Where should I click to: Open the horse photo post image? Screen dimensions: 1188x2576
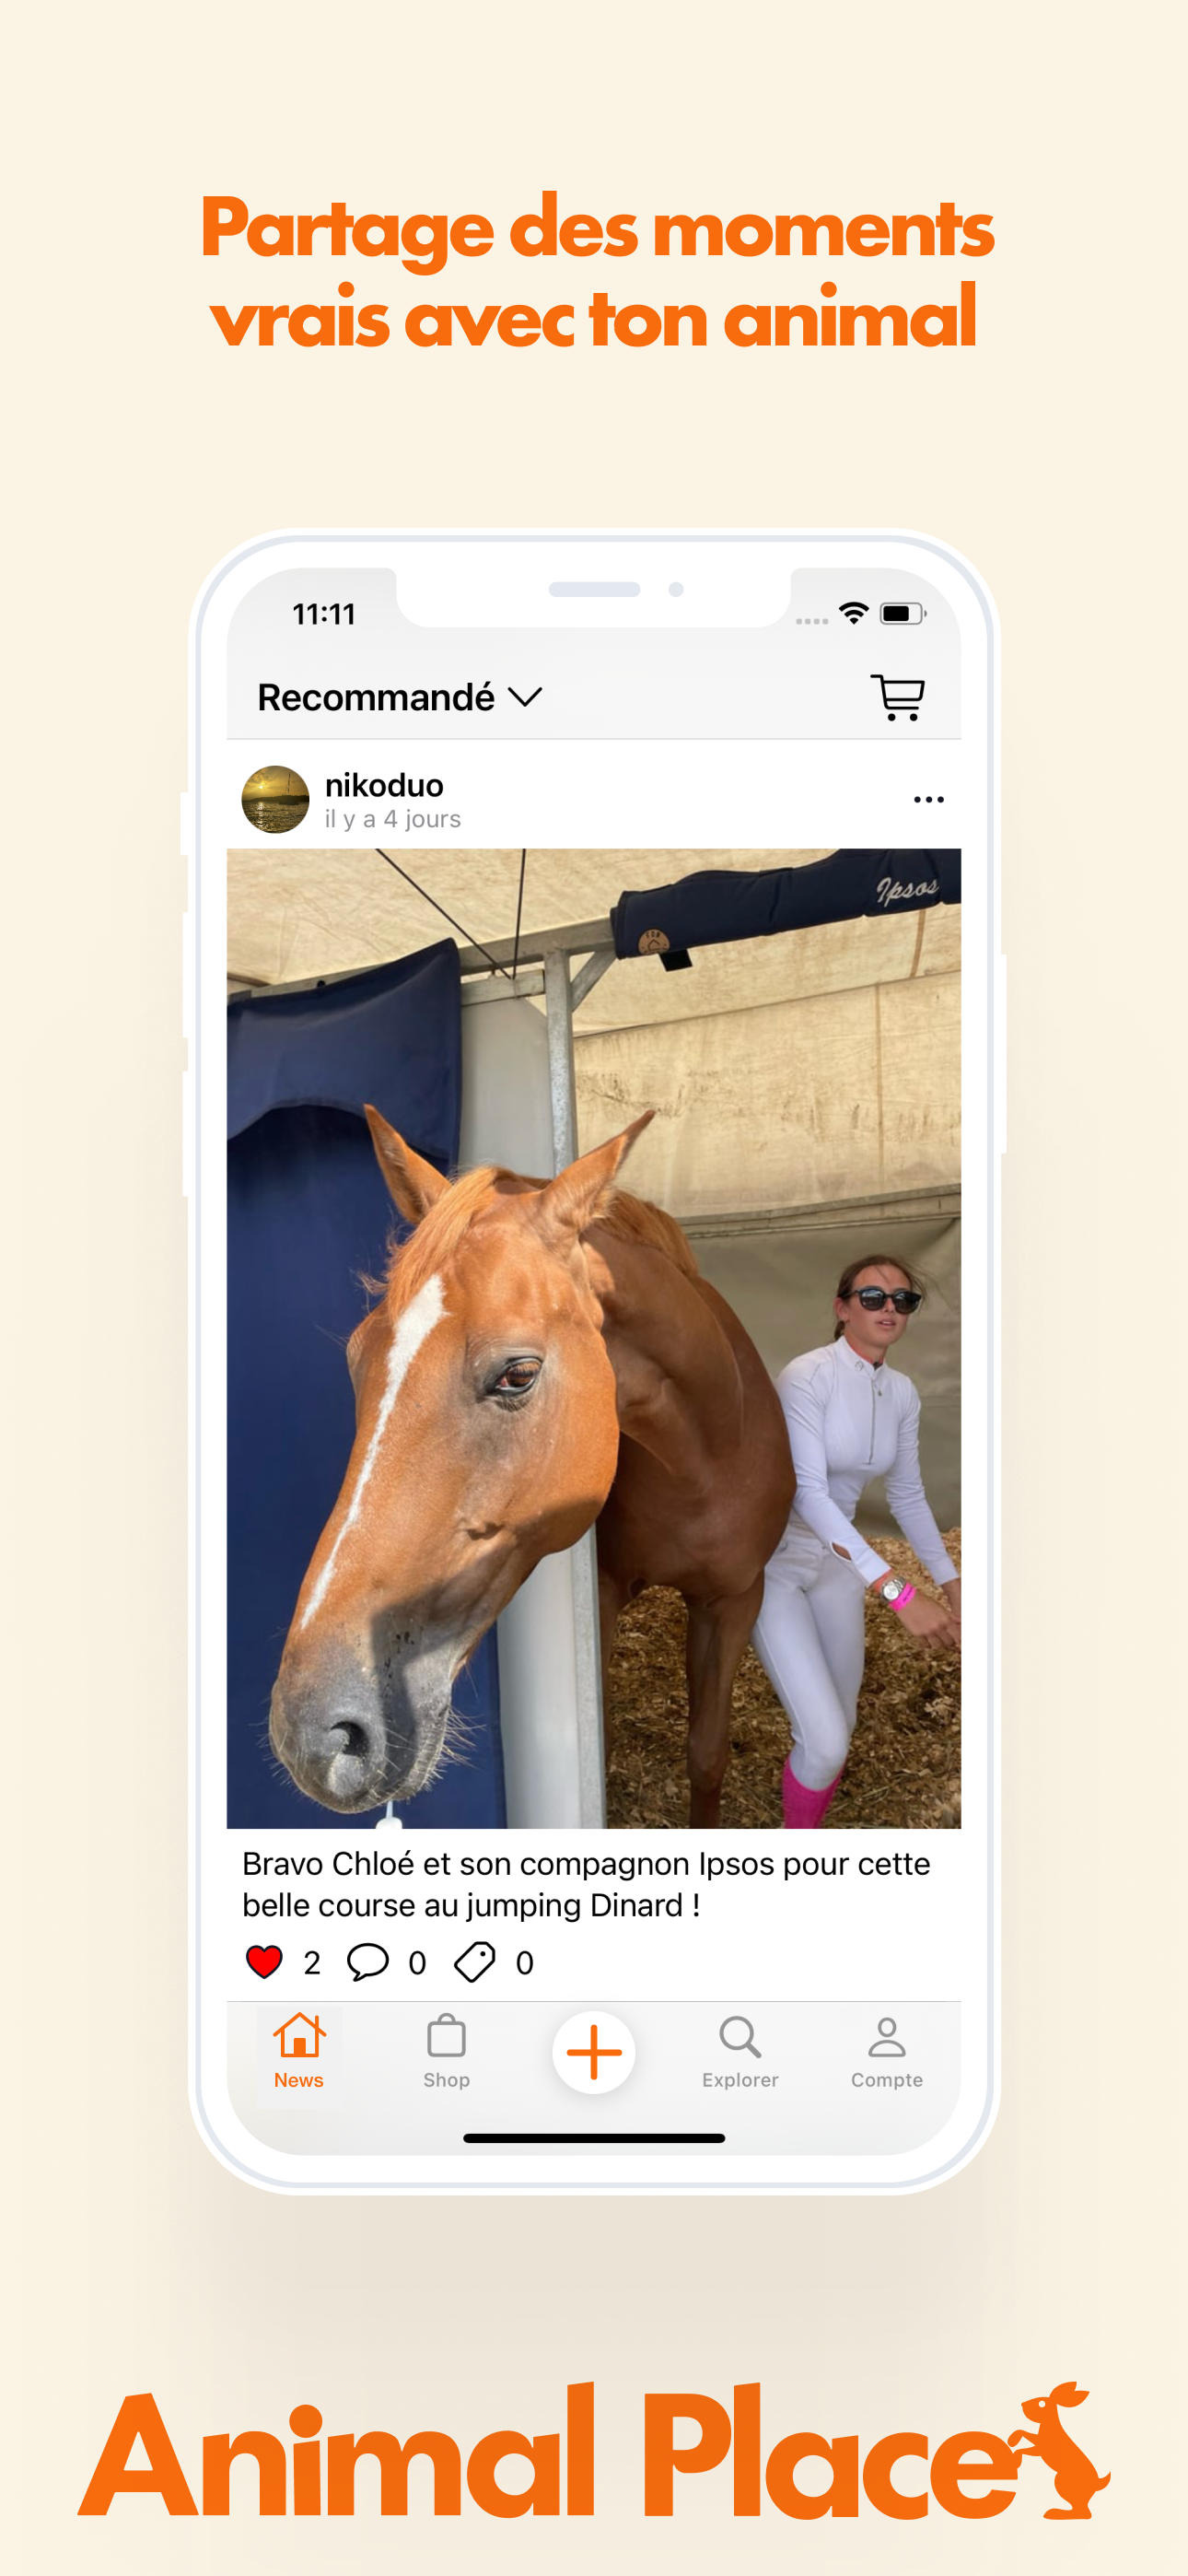pyautogui.click(x=594, y=1338)
